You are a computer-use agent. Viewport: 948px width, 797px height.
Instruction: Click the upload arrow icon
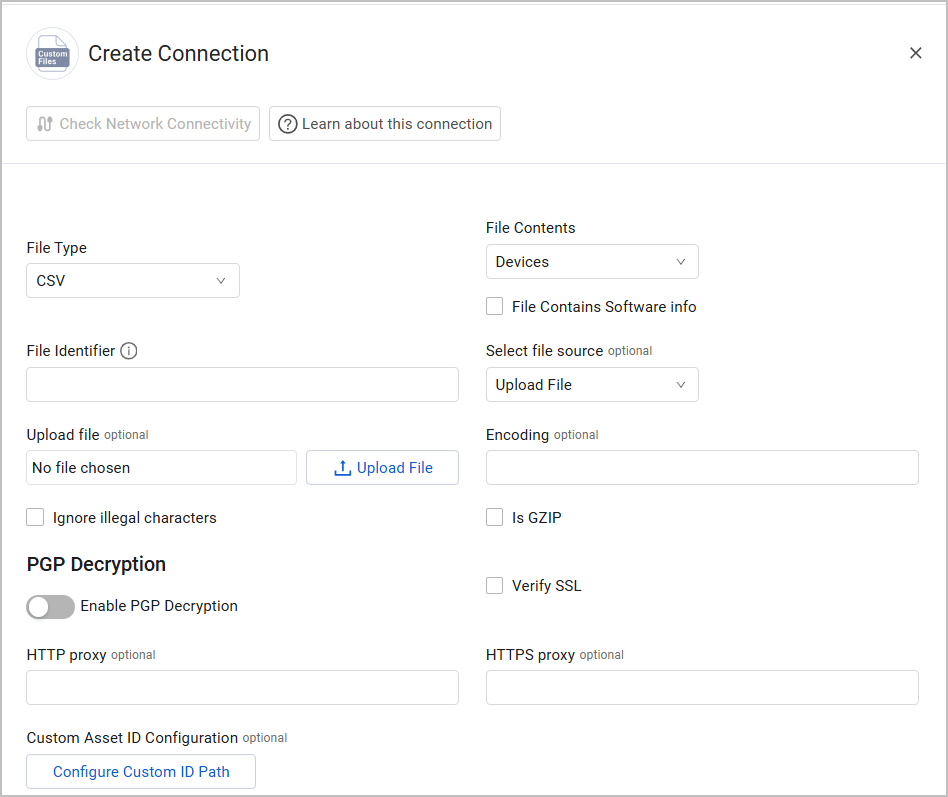click(342, 468)
